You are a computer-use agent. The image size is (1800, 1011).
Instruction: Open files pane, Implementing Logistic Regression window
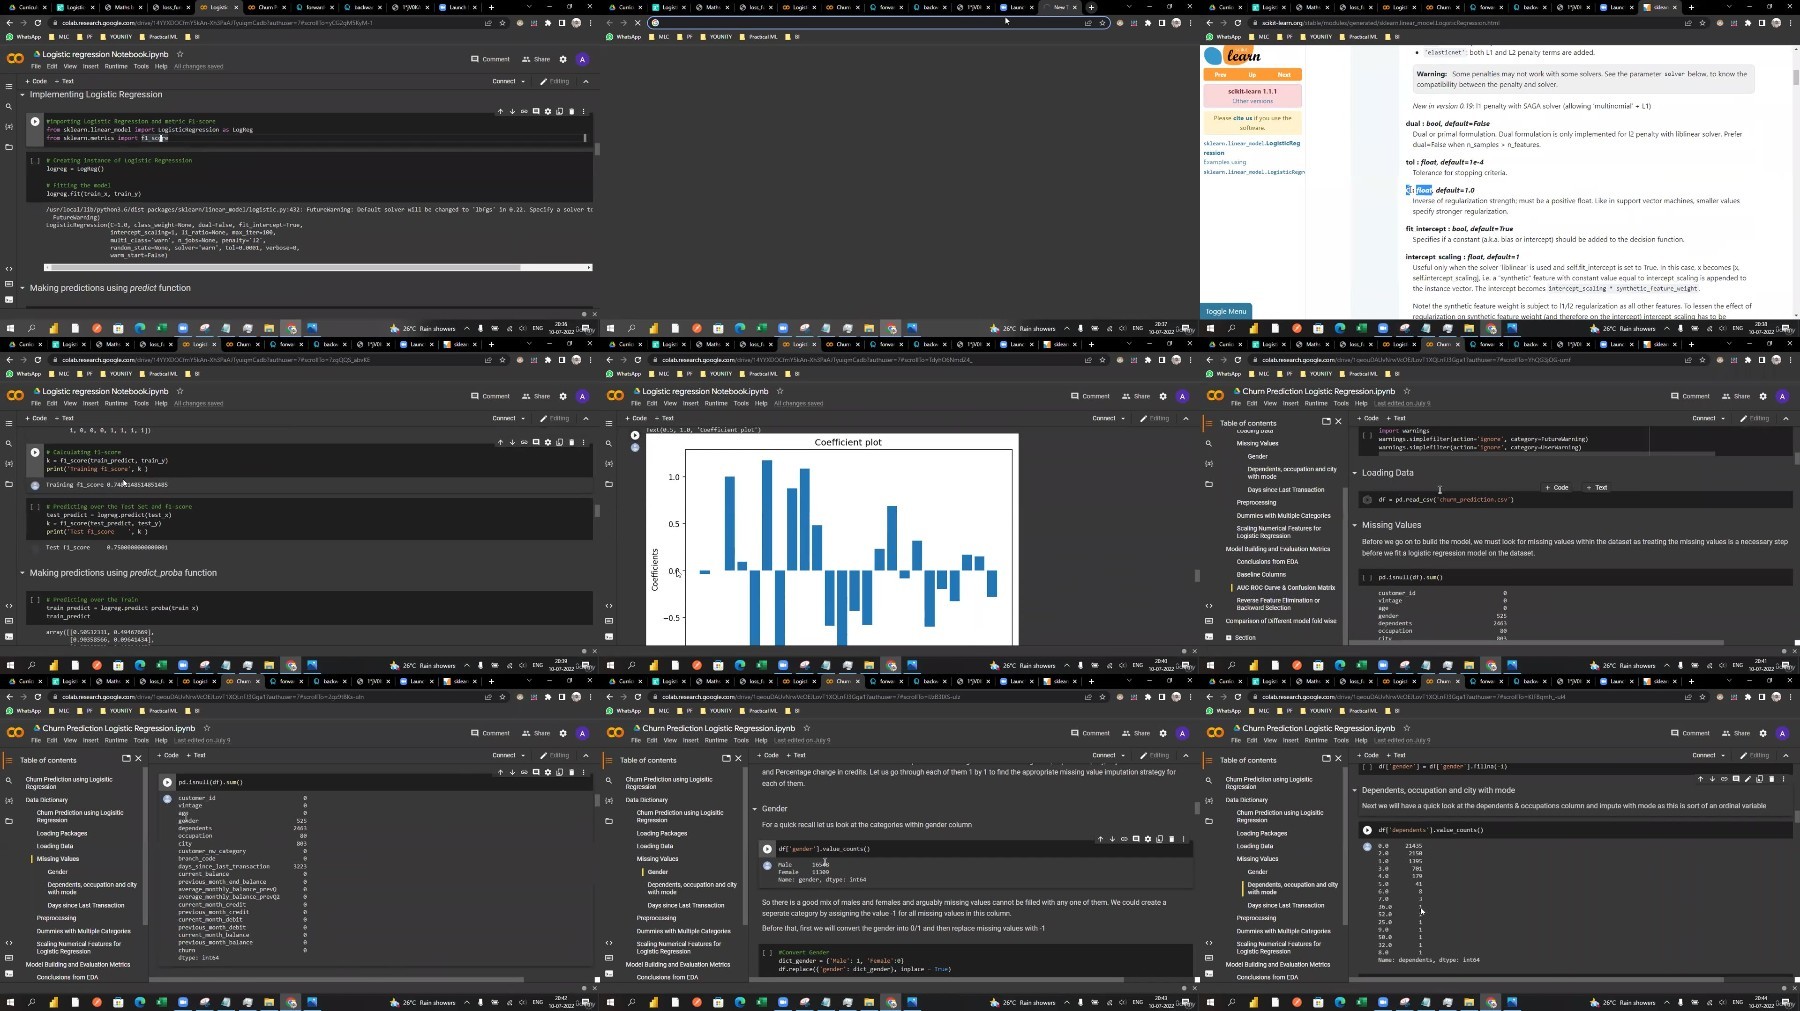pos(9,147)
